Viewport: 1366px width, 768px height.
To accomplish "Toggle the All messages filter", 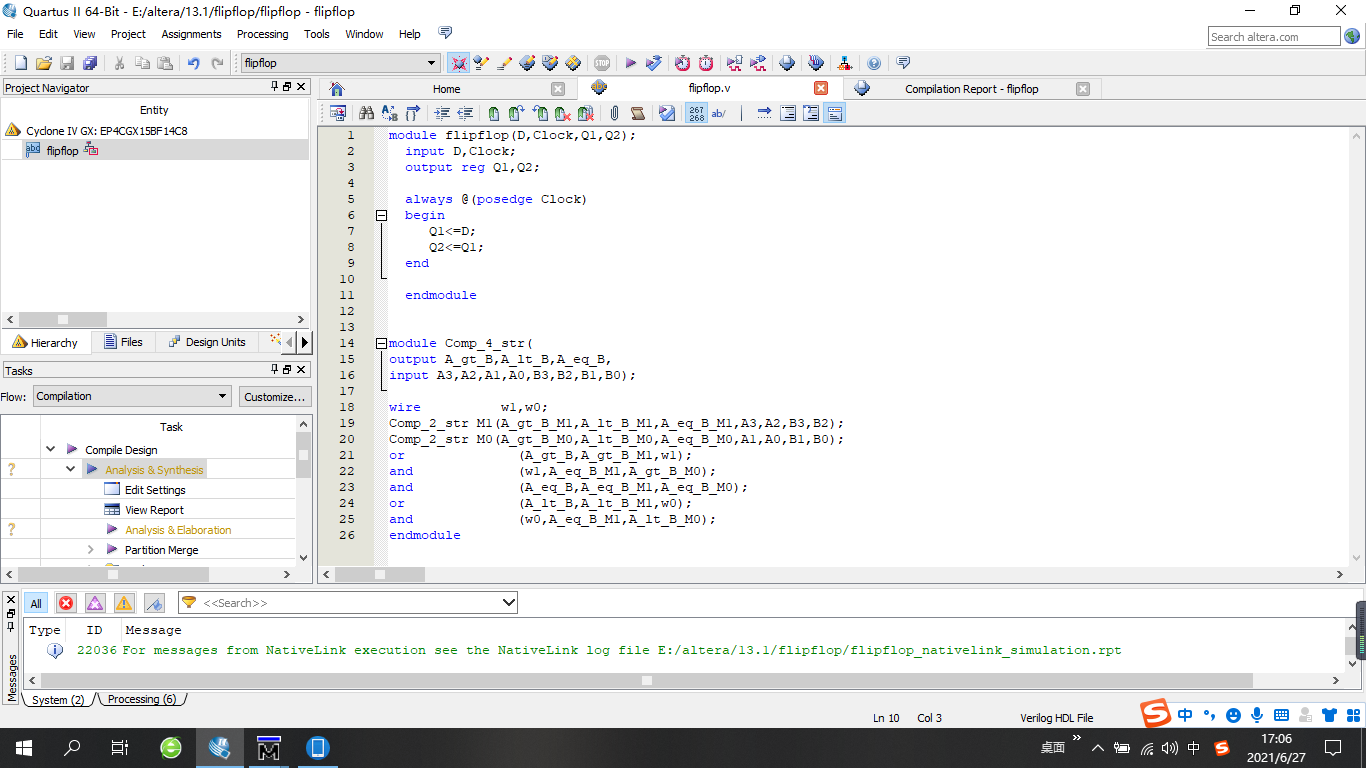I will click(36, 603).
